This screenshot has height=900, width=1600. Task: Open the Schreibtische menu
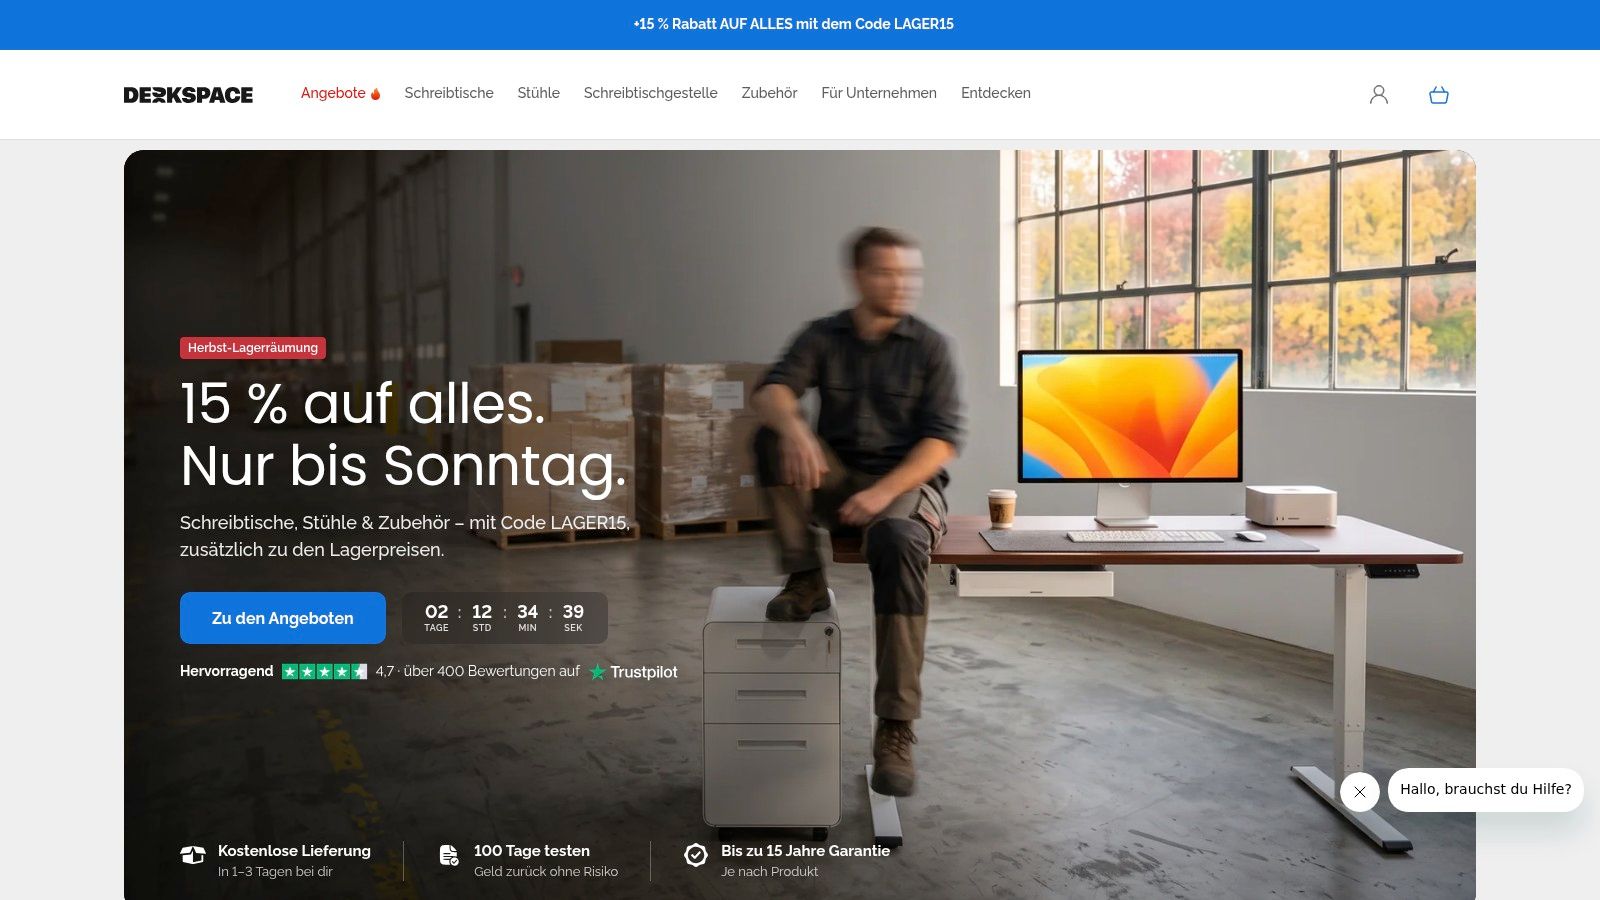(449, 93)
